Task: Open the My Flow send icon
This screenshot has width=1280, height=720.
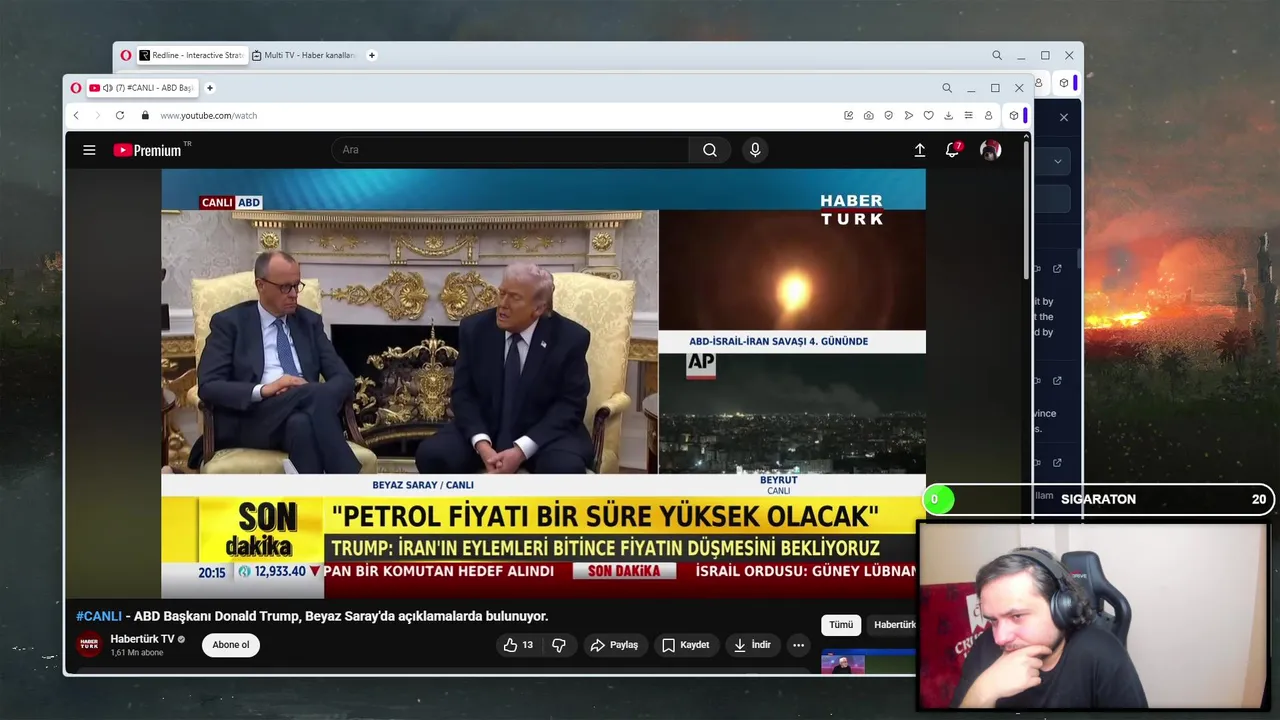Action: tap(908, 116)
